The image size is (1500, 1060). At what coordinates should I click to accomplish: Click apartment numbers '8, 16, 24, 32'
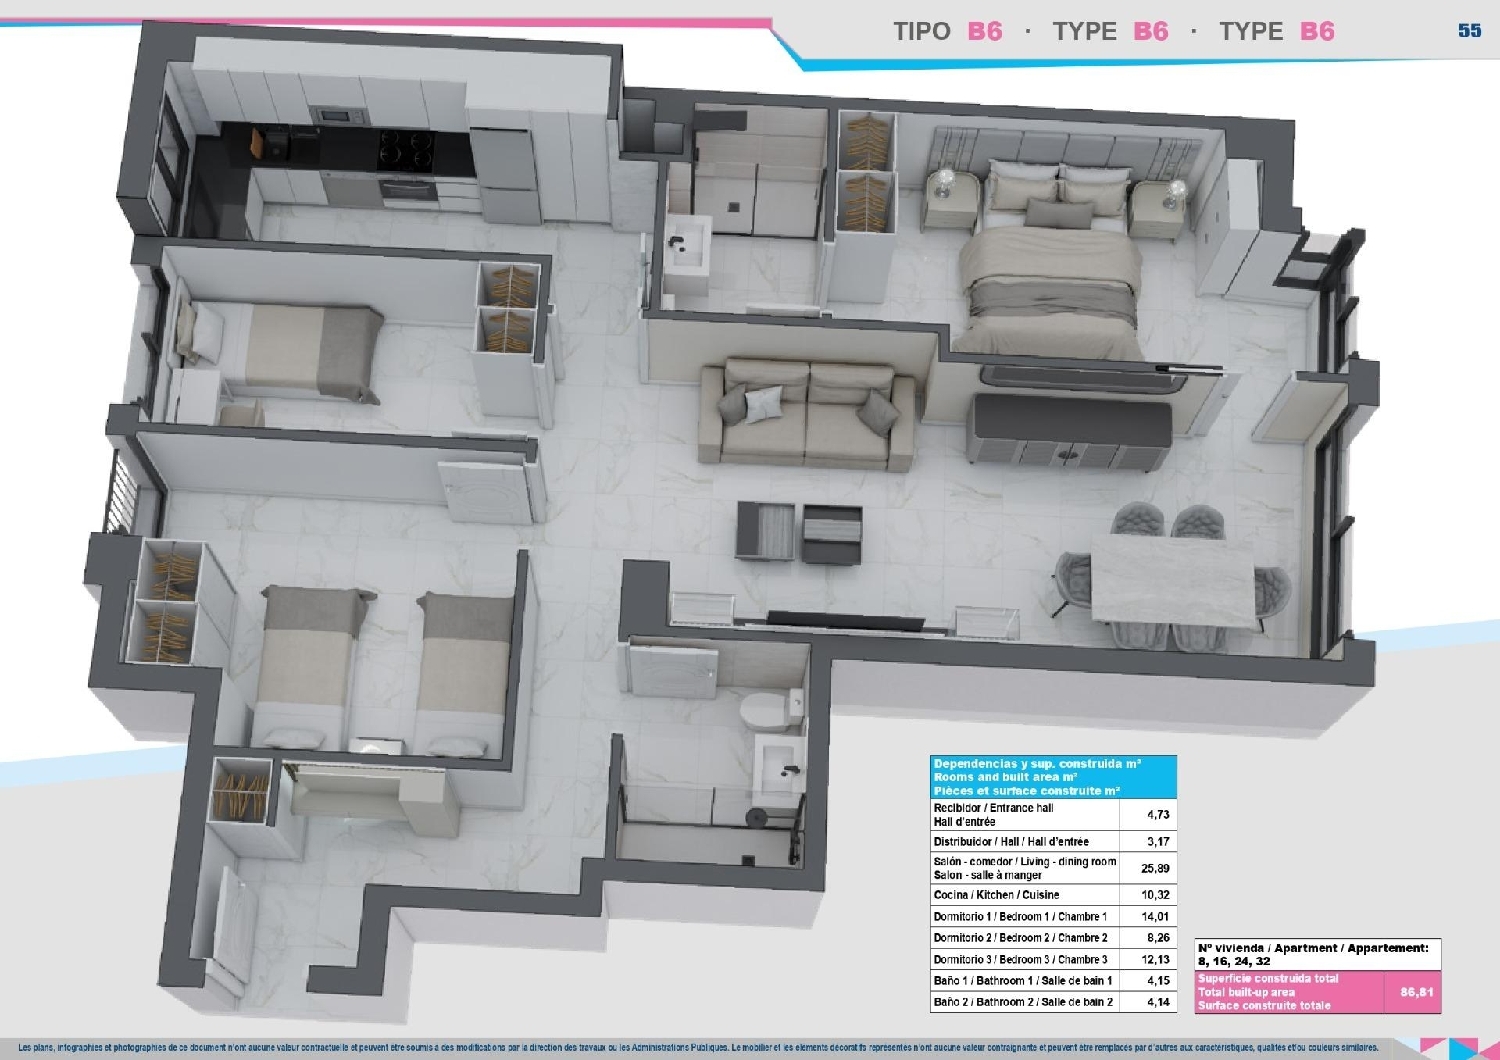(x=1234, y=961)
